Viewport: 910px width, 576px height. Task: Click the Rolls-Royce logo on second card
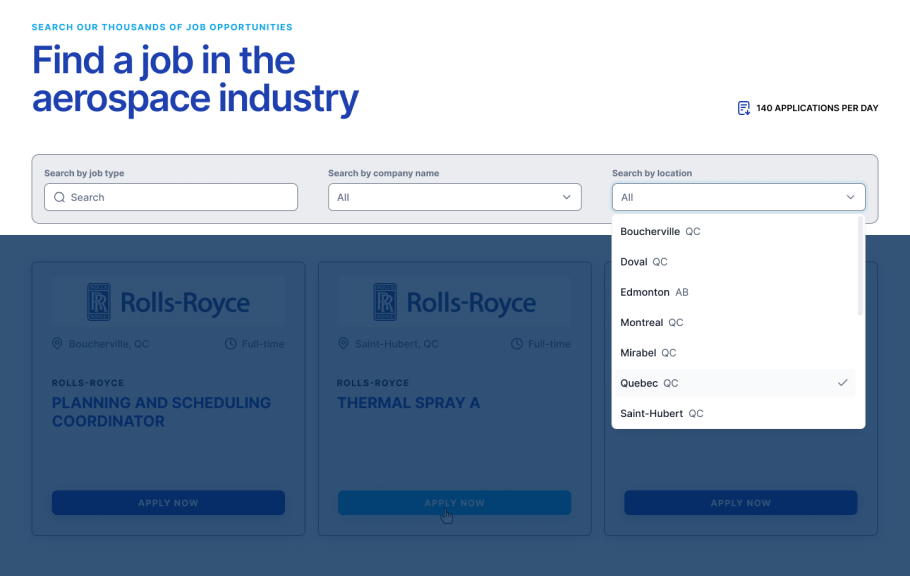(x=454, y=302)
